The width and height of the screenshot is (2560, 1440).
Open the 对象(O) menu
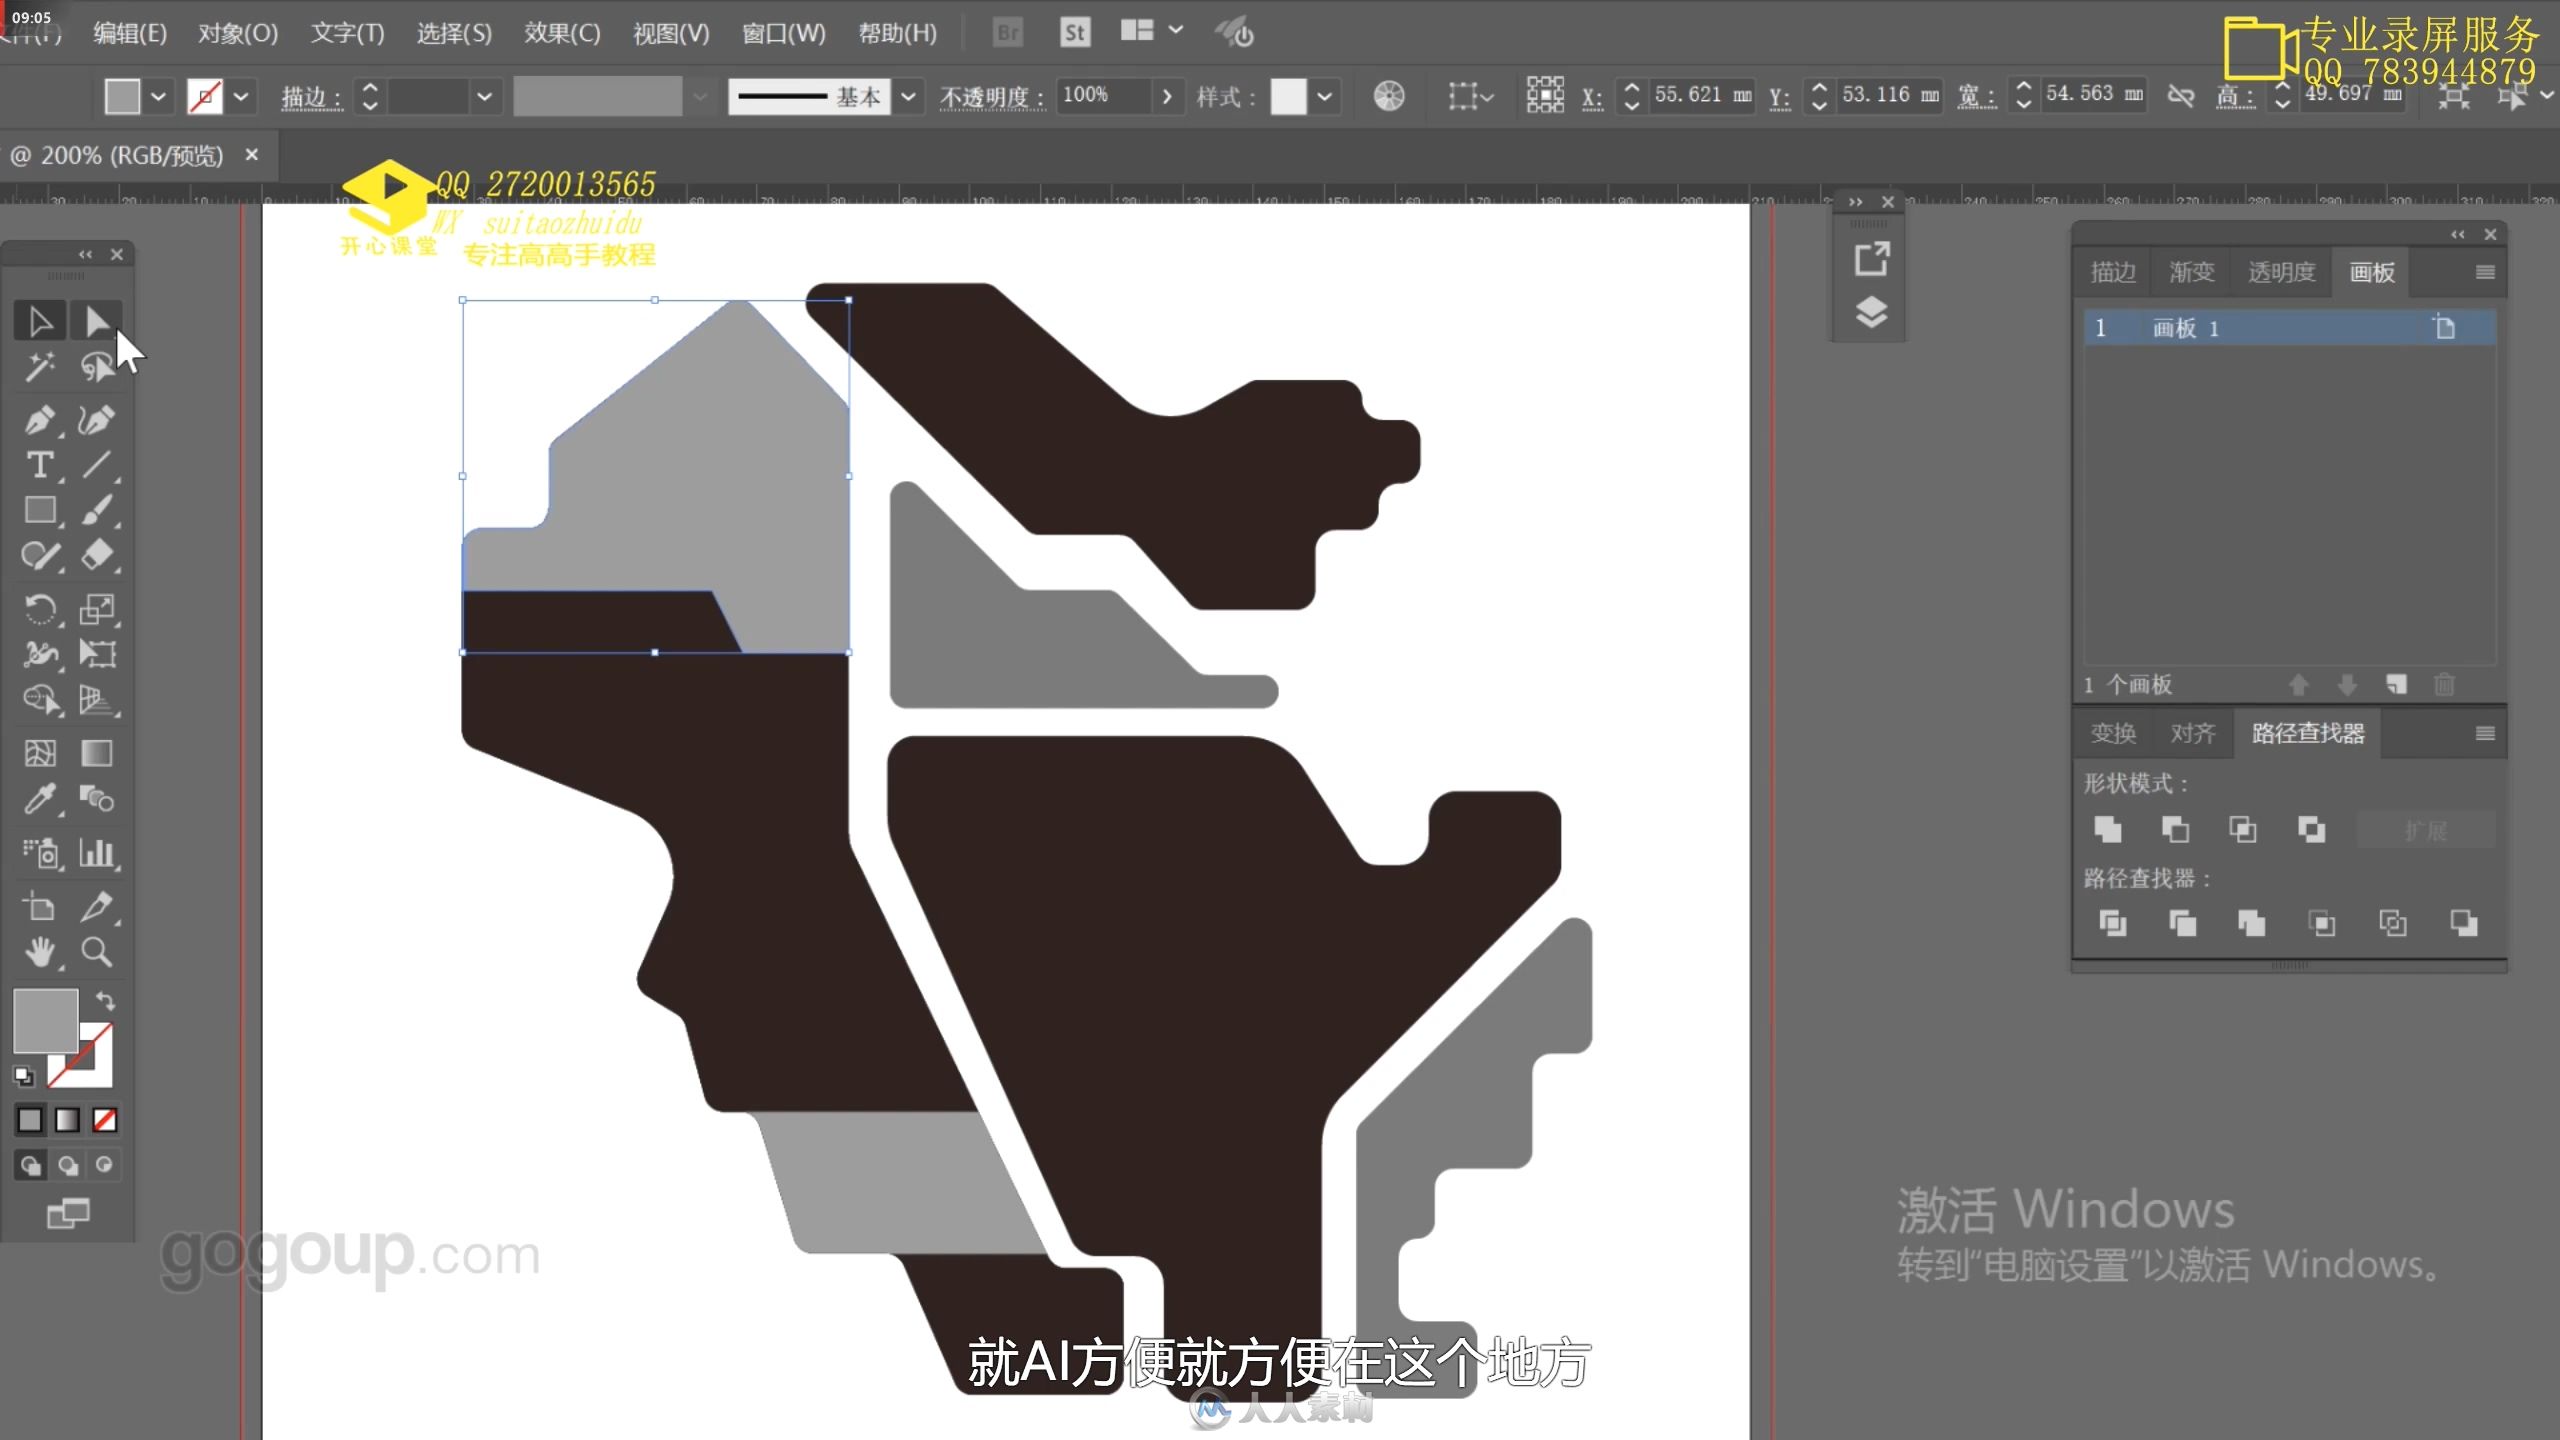pos(238,33)
